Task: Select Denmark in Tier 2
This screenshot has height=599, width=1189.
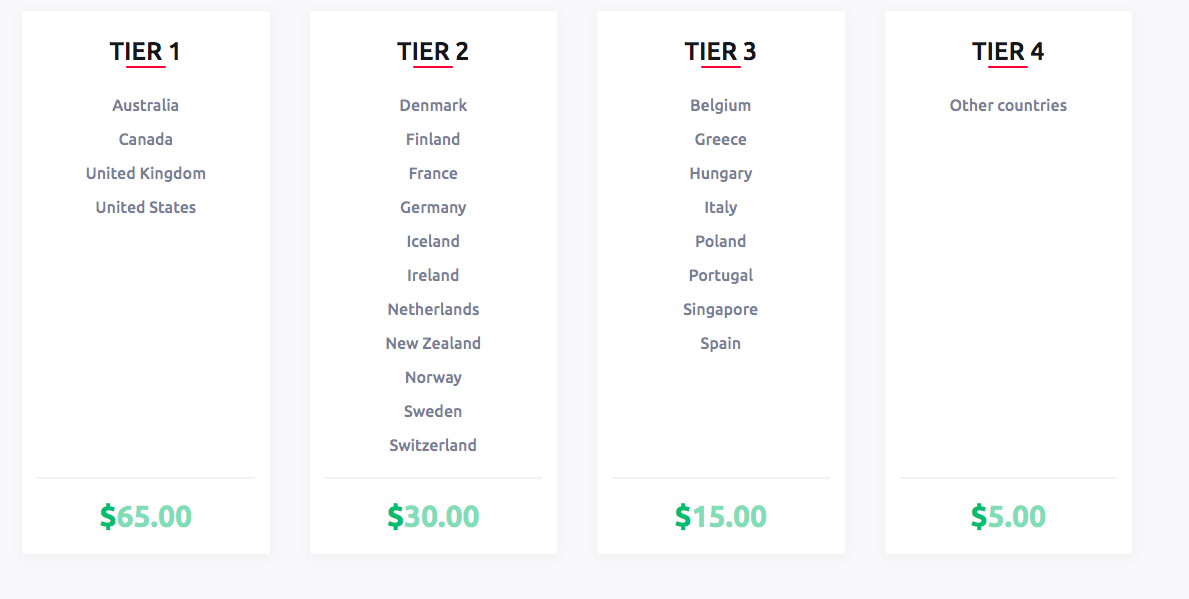Action: [433, 105]
